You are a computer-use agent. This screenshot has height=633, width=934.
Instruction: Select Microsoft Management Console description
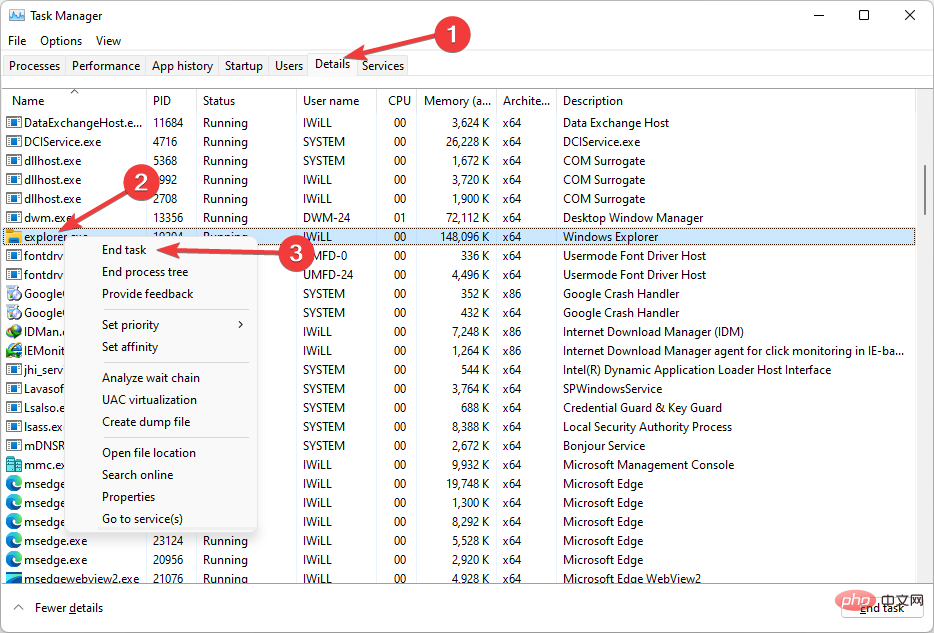pyautogui.click(x=648, y=465)
